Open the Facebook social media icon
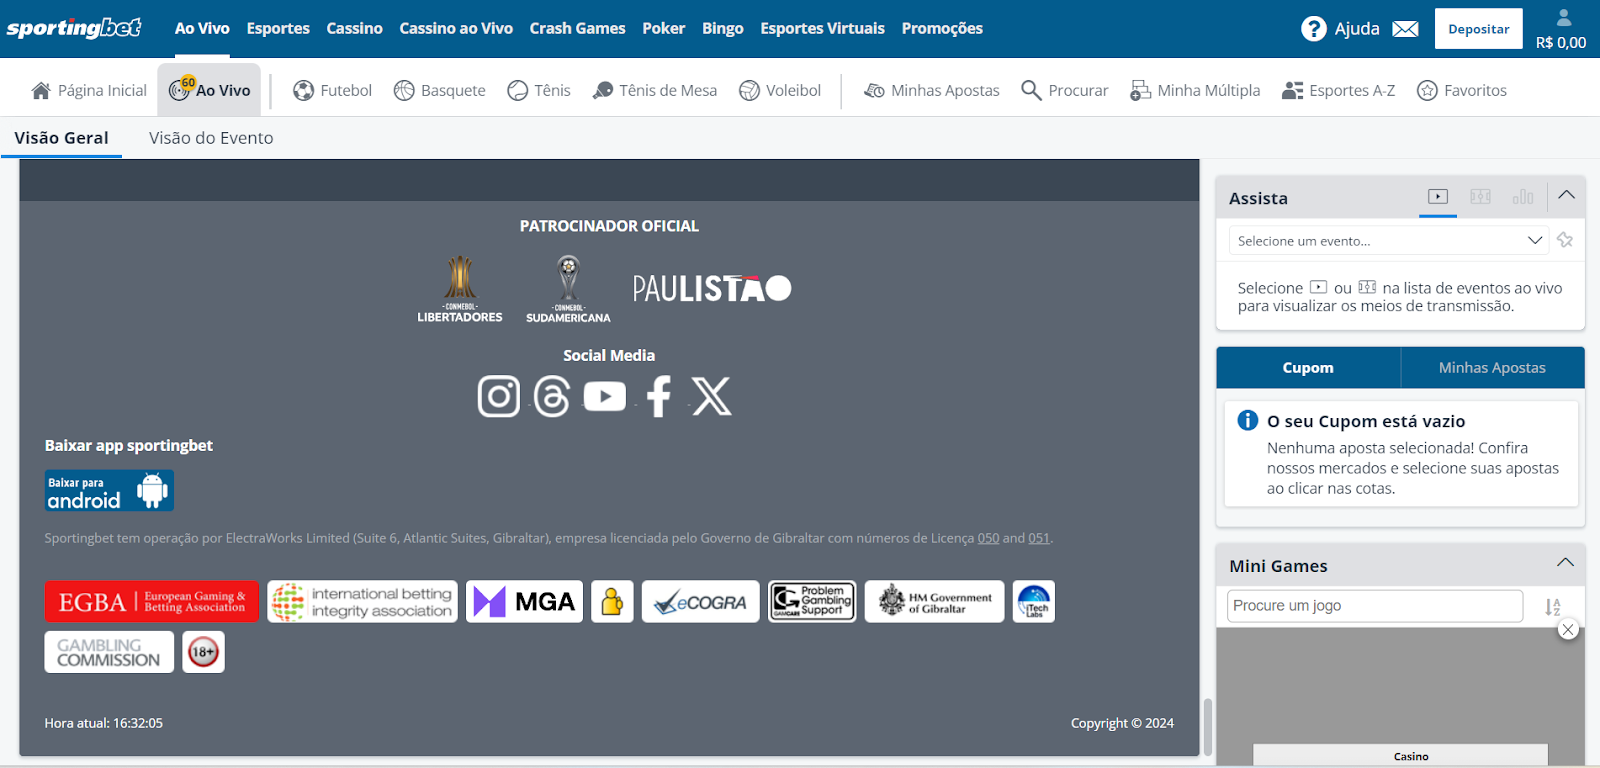 point(659,396)
